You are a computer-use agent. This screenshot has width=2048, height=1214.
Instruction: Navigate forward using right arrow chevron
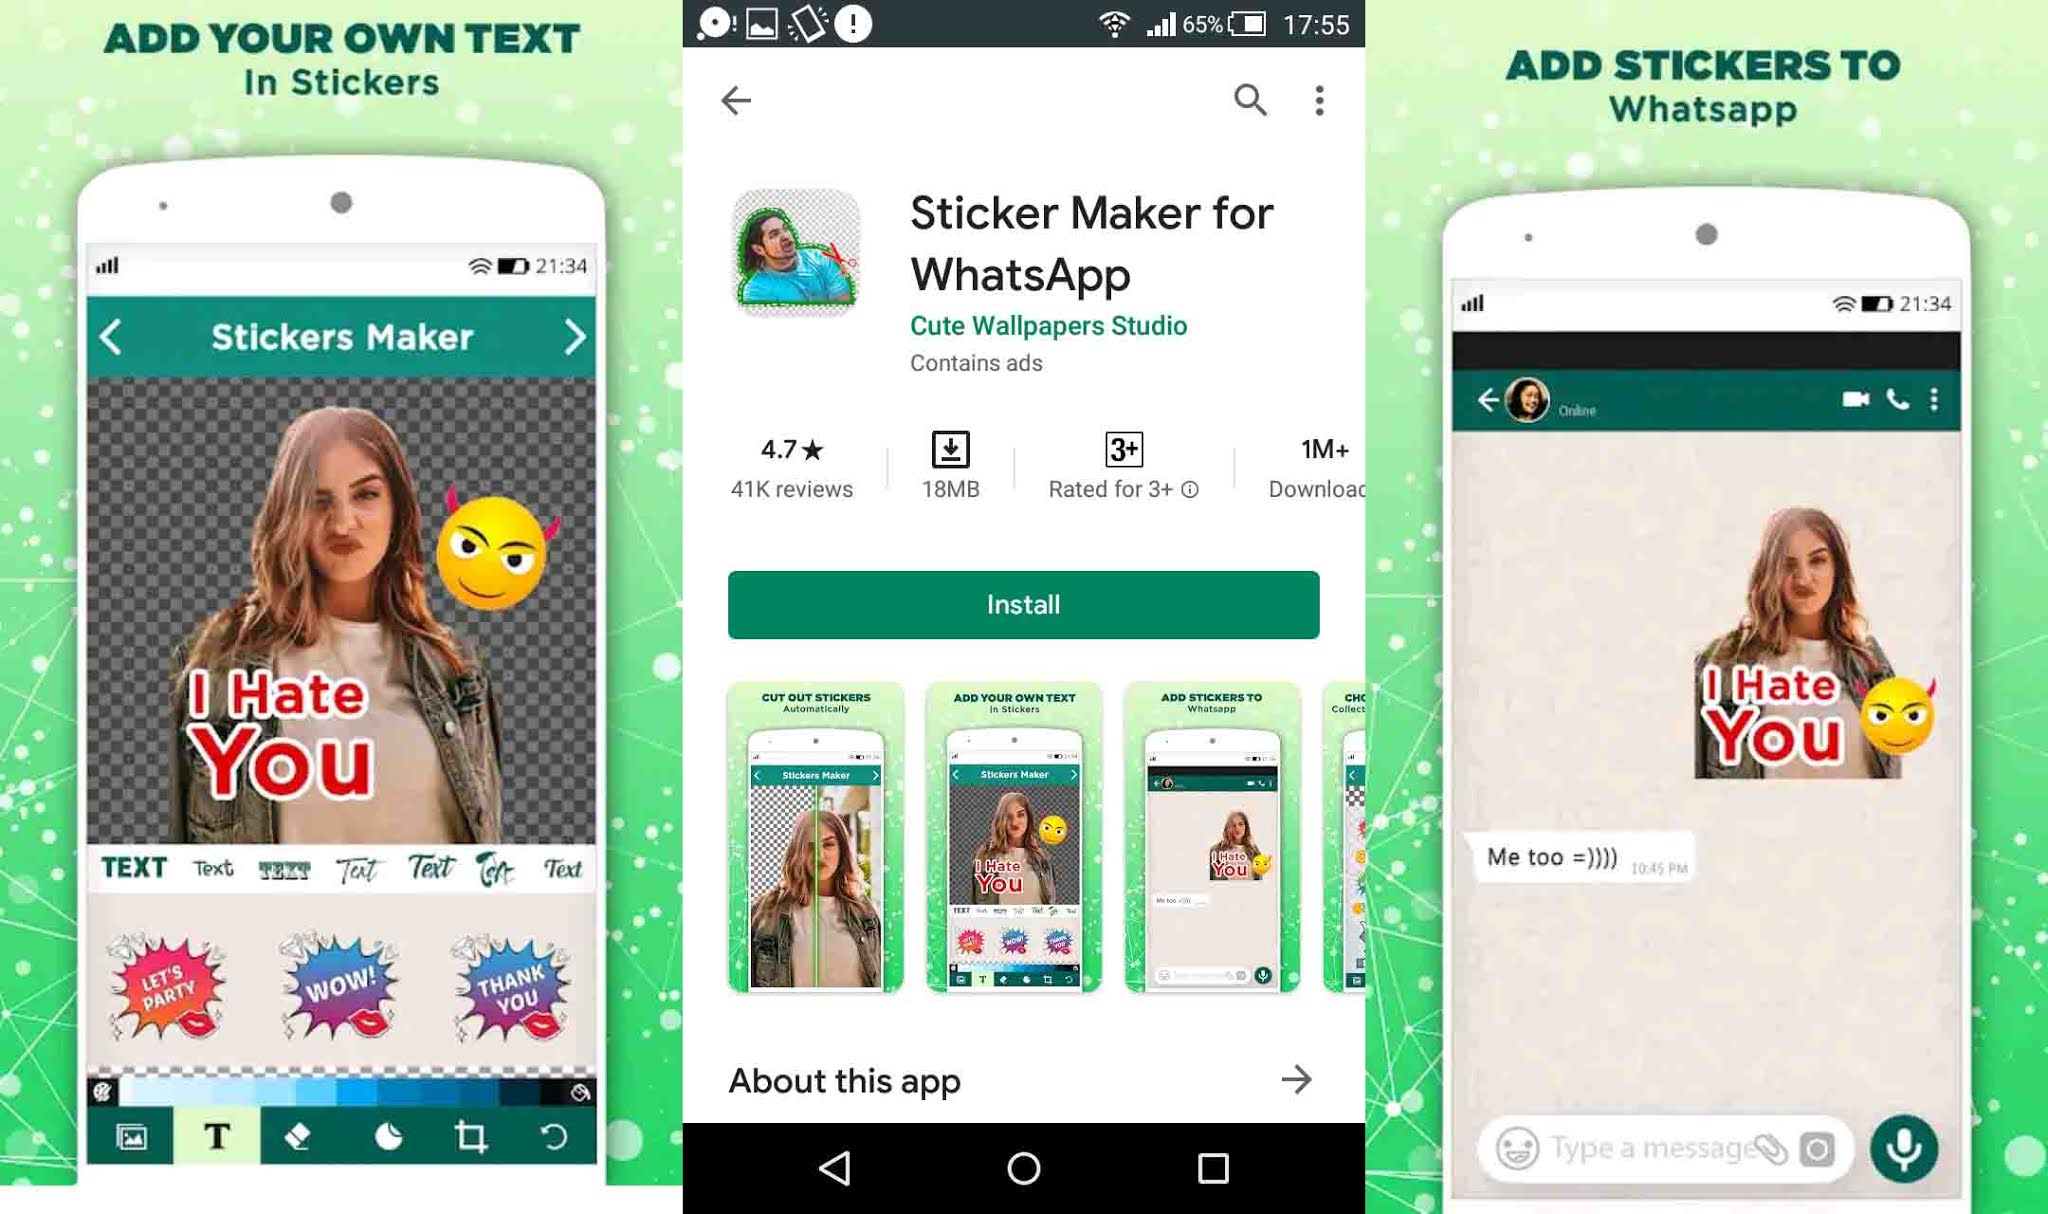(575, 335)
